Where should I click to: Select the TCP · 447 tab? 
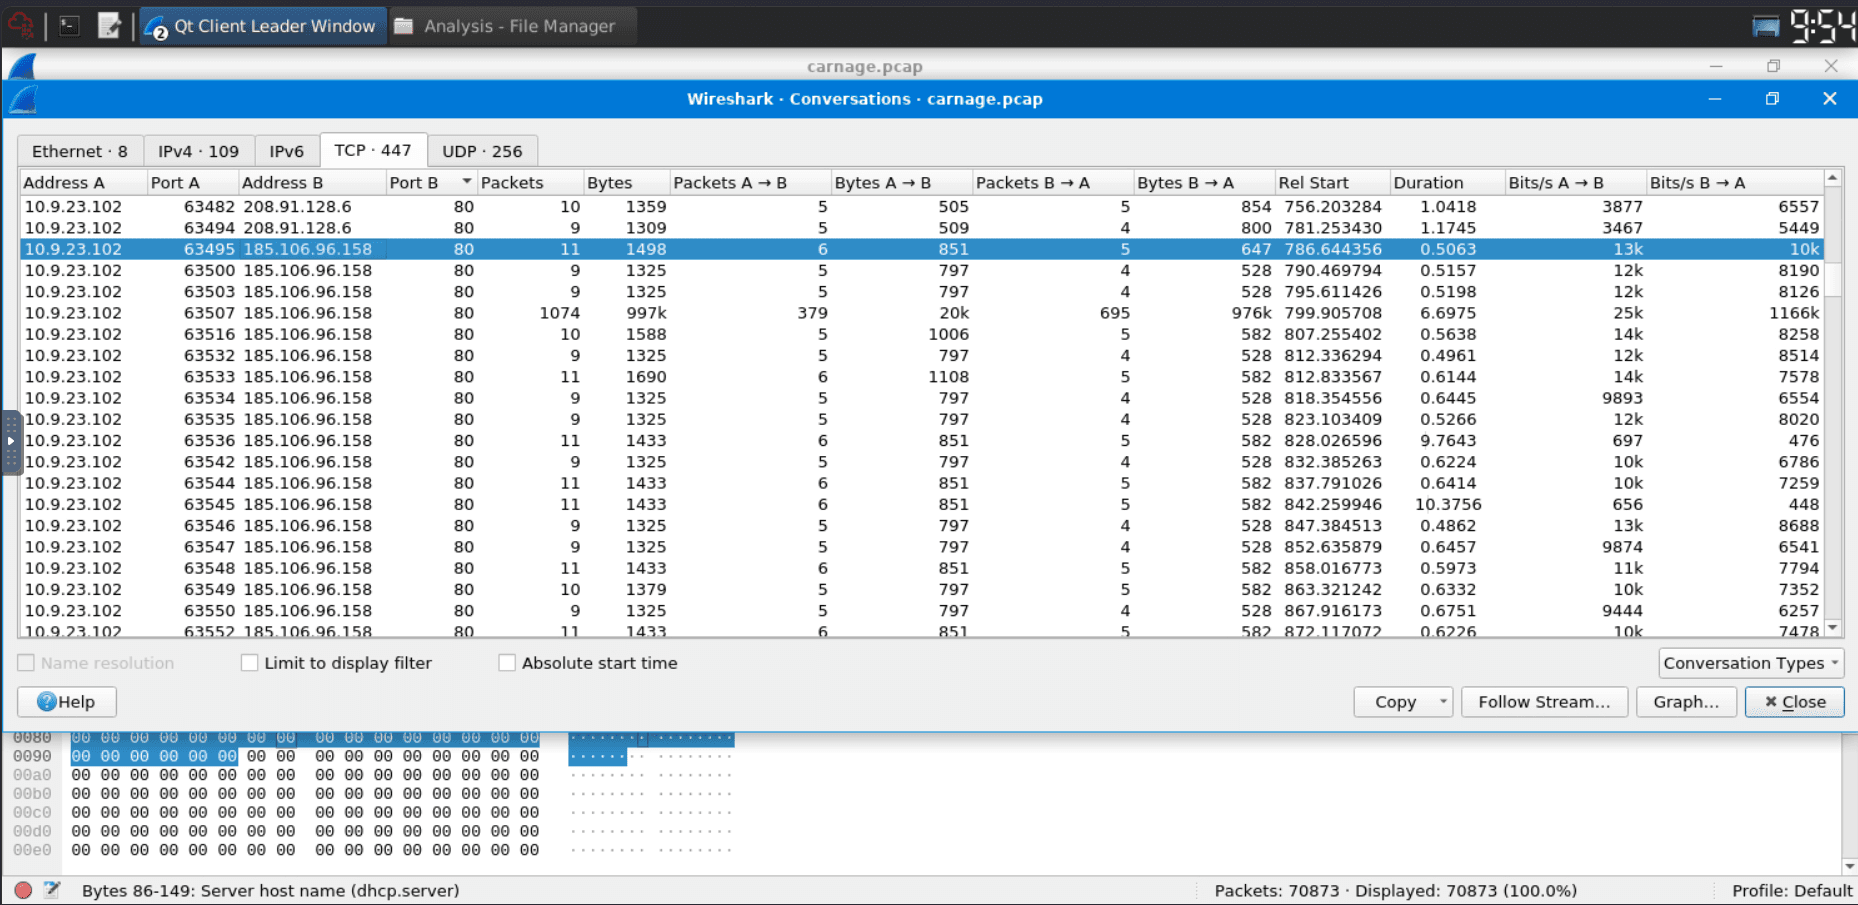(373, 150)
